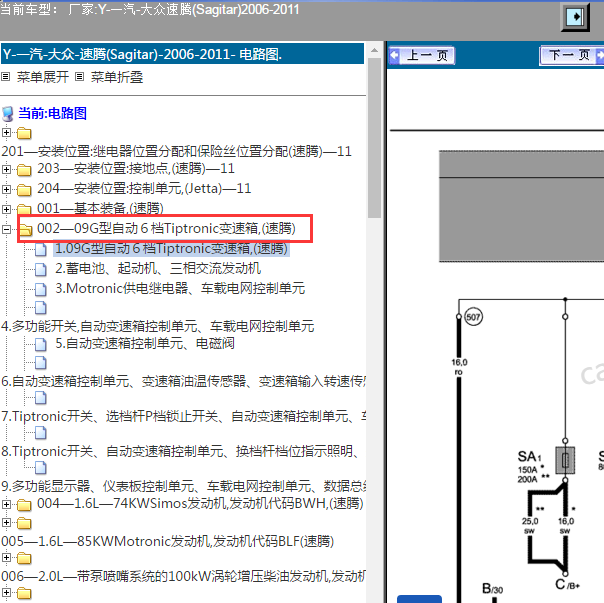Click folder icon of 204—安装位置:控制单元

(x=24, y=190)
